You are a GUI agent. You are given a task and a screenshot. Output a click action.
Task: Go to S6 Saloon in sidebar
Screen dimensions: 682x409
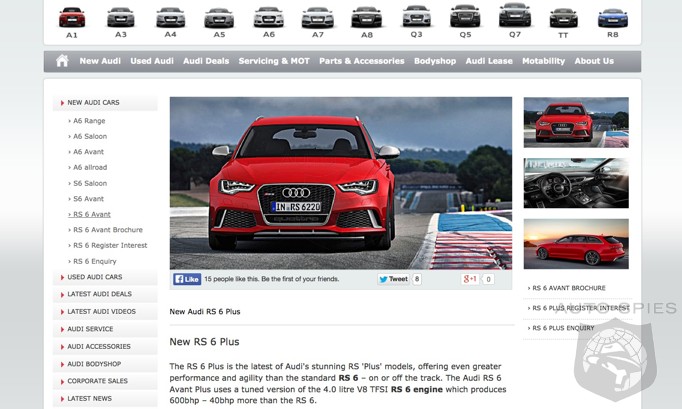coord(90,183)
